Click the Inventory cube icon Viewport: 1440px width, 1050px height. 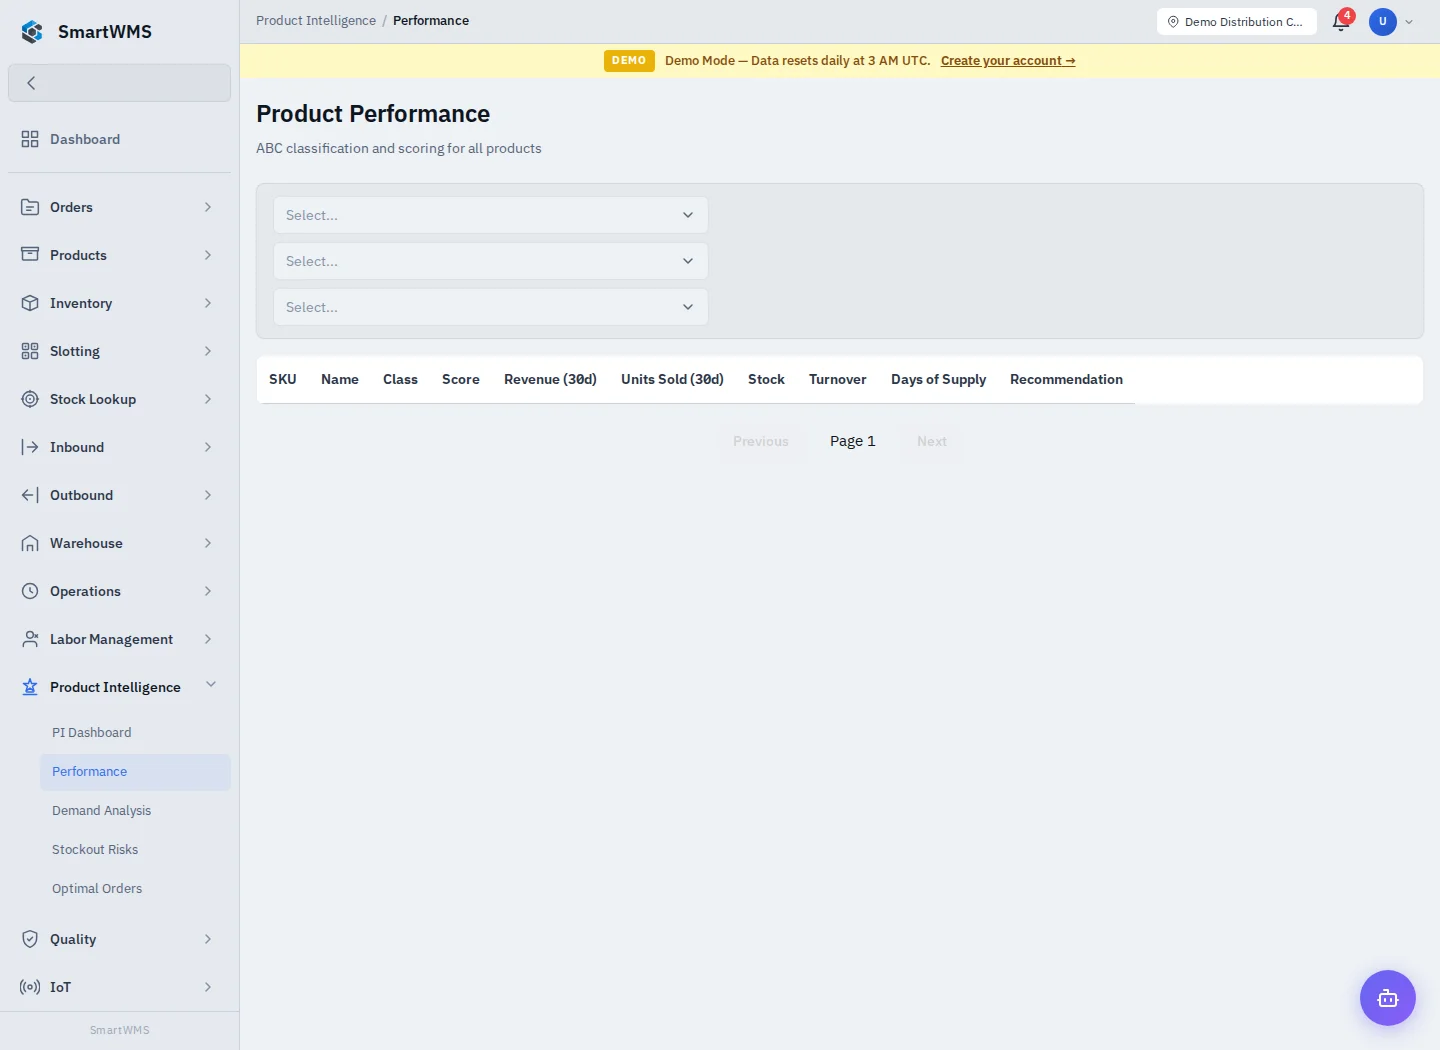(30, 303)
